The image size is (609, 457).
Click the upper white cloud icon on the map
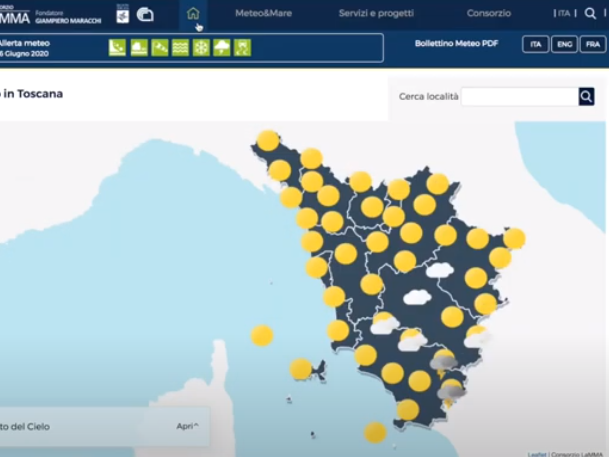pos(440,270)
